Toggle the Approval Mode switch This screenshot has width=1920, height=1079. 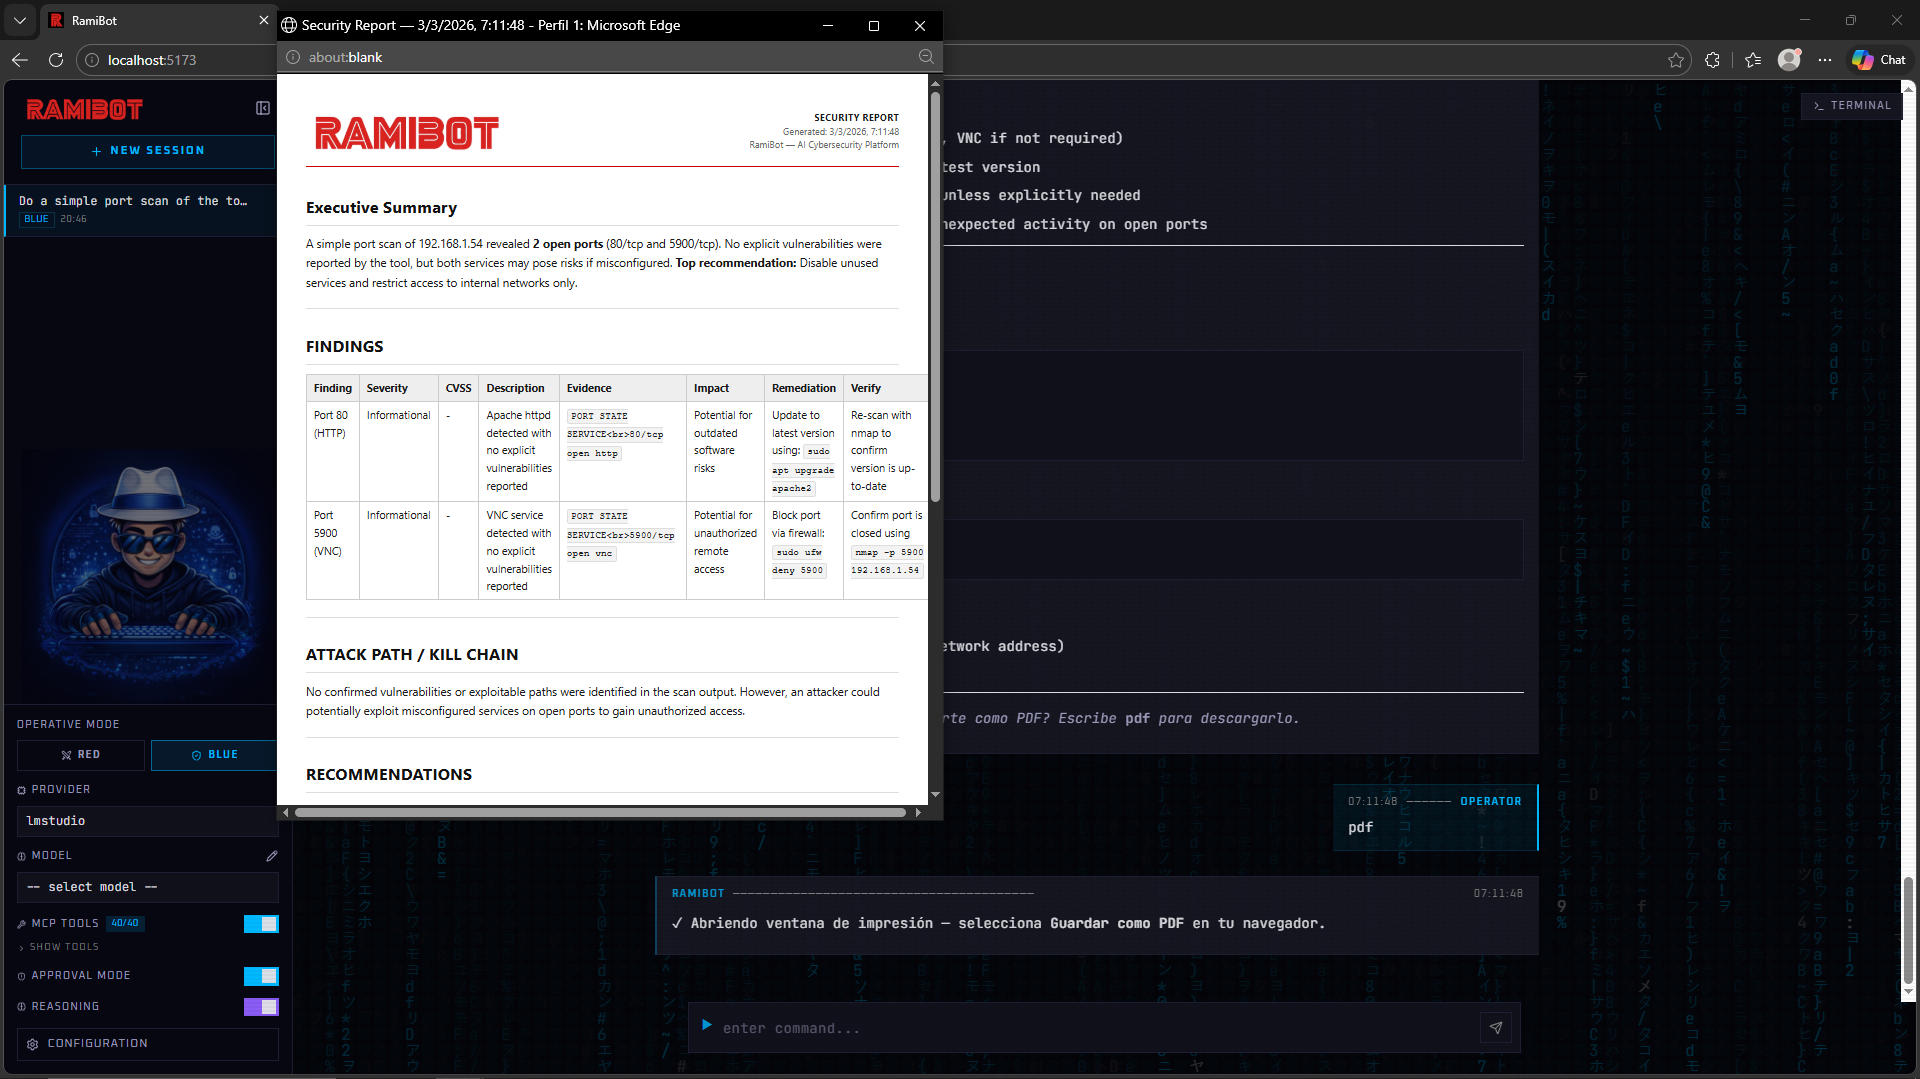261,976
